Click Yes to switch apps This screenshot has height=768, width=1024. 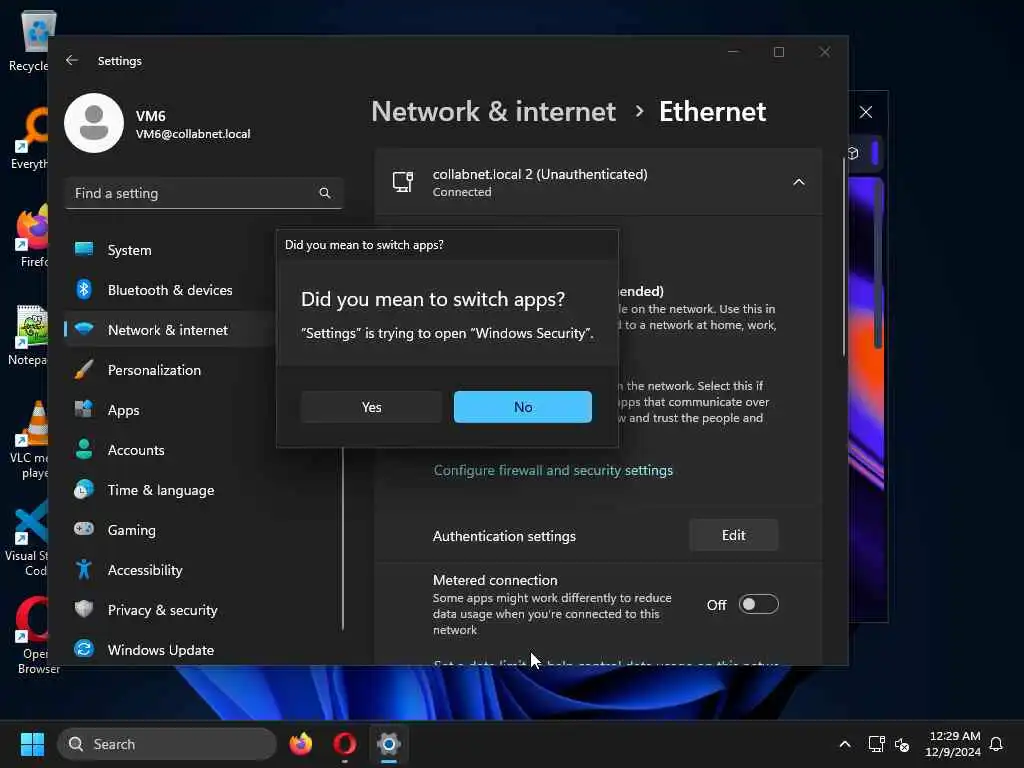371,407
